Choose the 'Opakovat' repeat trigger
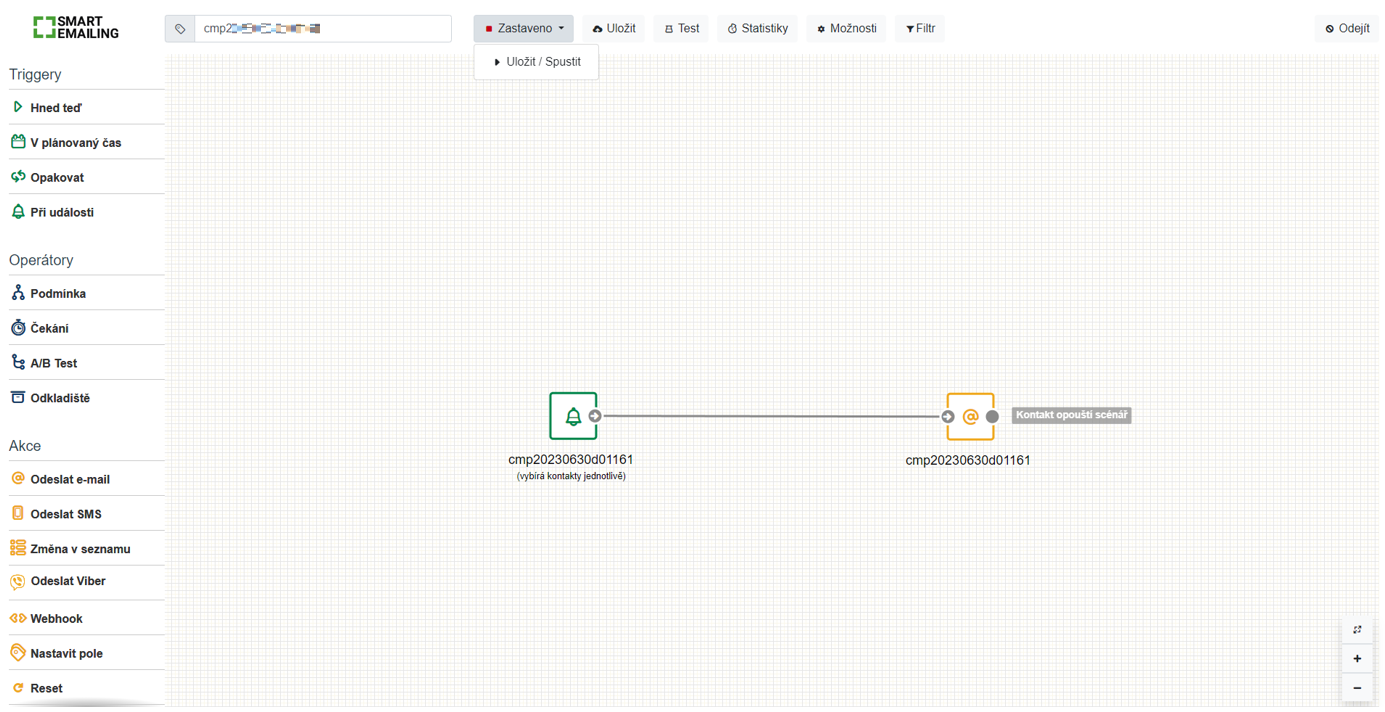 tap(56, 177)
